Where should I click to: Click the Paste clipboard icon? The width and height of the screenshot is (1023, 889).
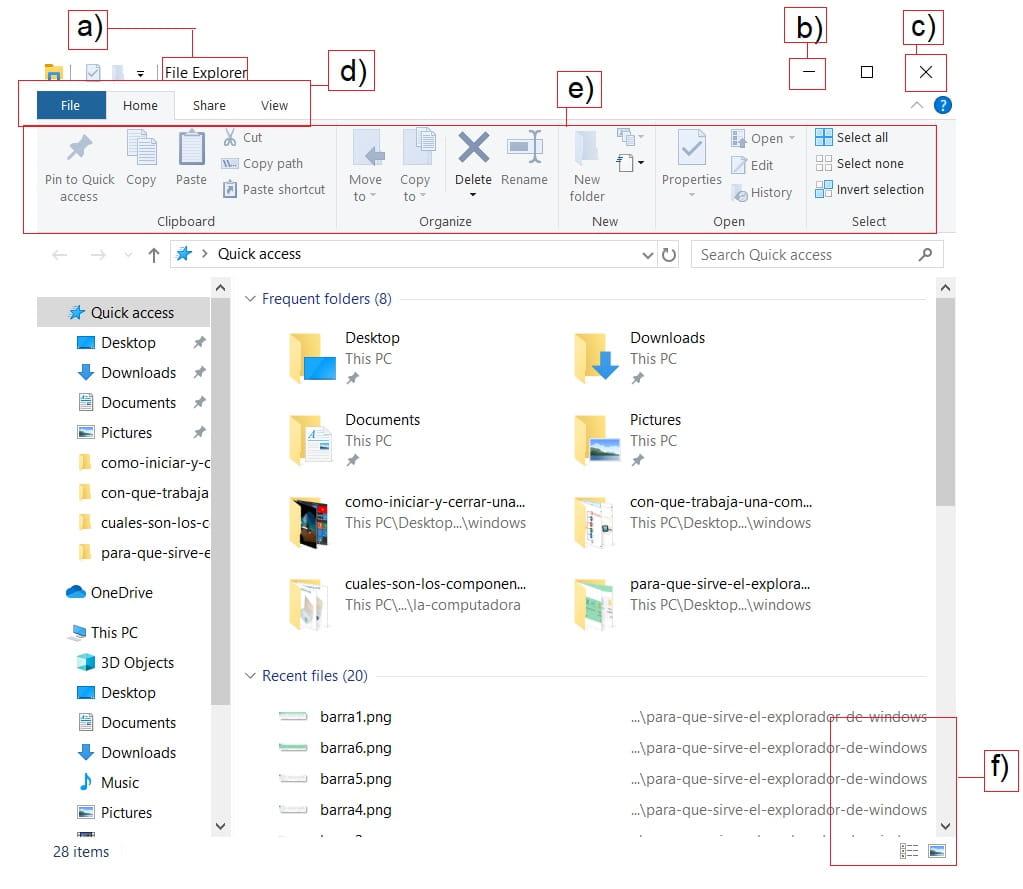pos(191,148)
